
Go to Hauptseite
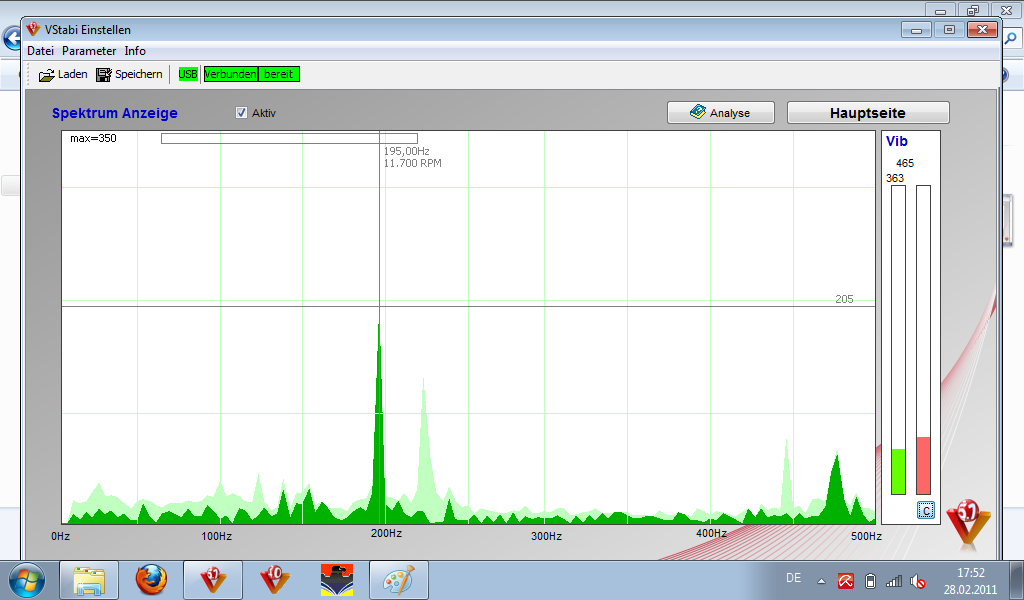pyautogui.click(x=868, y=113)
